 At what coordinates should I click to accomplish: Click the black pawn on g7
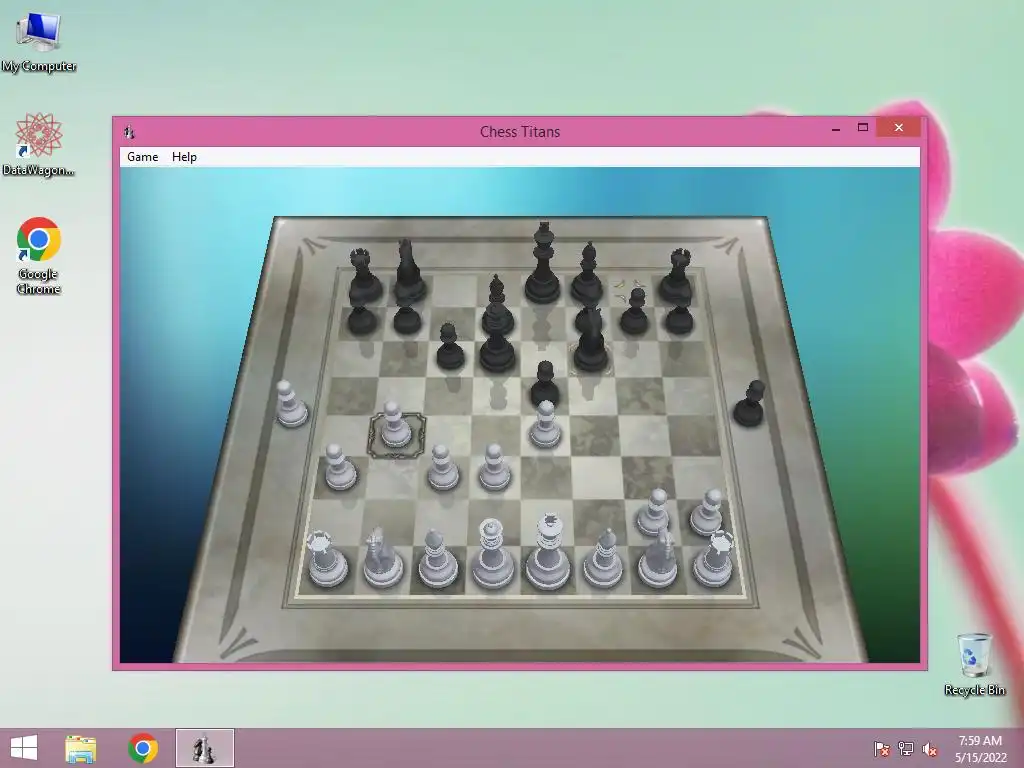(633, 312)
